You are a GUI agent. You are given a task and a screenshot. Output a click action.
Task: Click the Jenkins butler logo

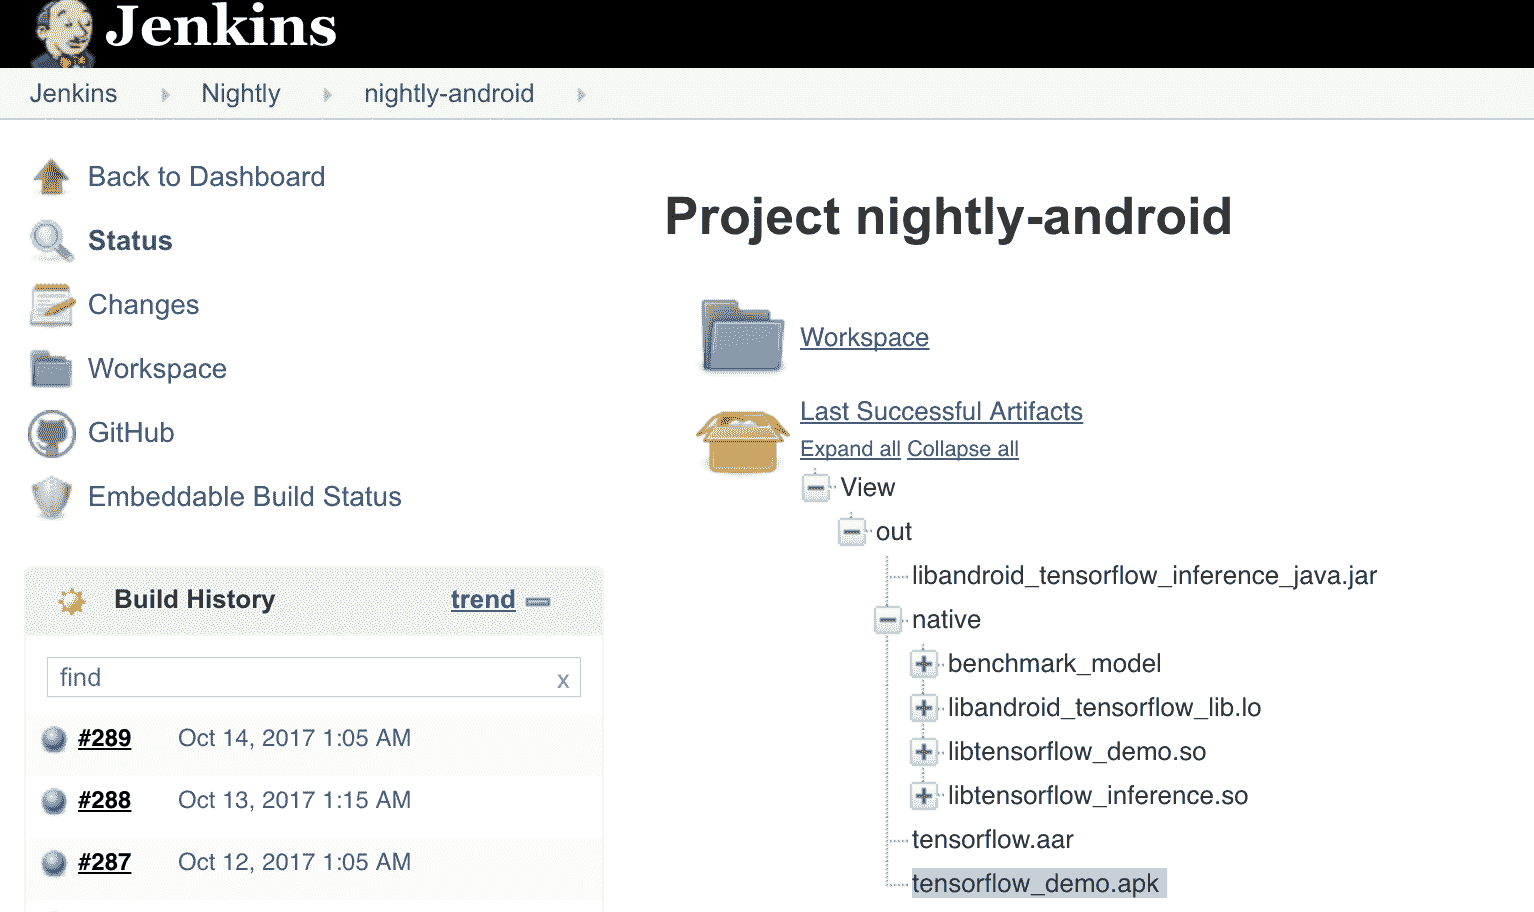click(x=63, y=33)
